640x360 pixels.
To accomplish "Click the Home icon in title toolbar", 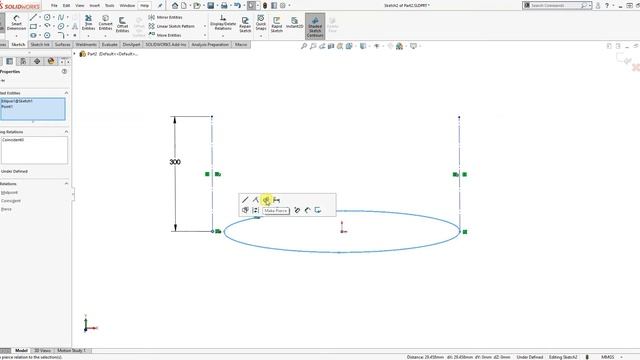I will (x=175, y=6).
